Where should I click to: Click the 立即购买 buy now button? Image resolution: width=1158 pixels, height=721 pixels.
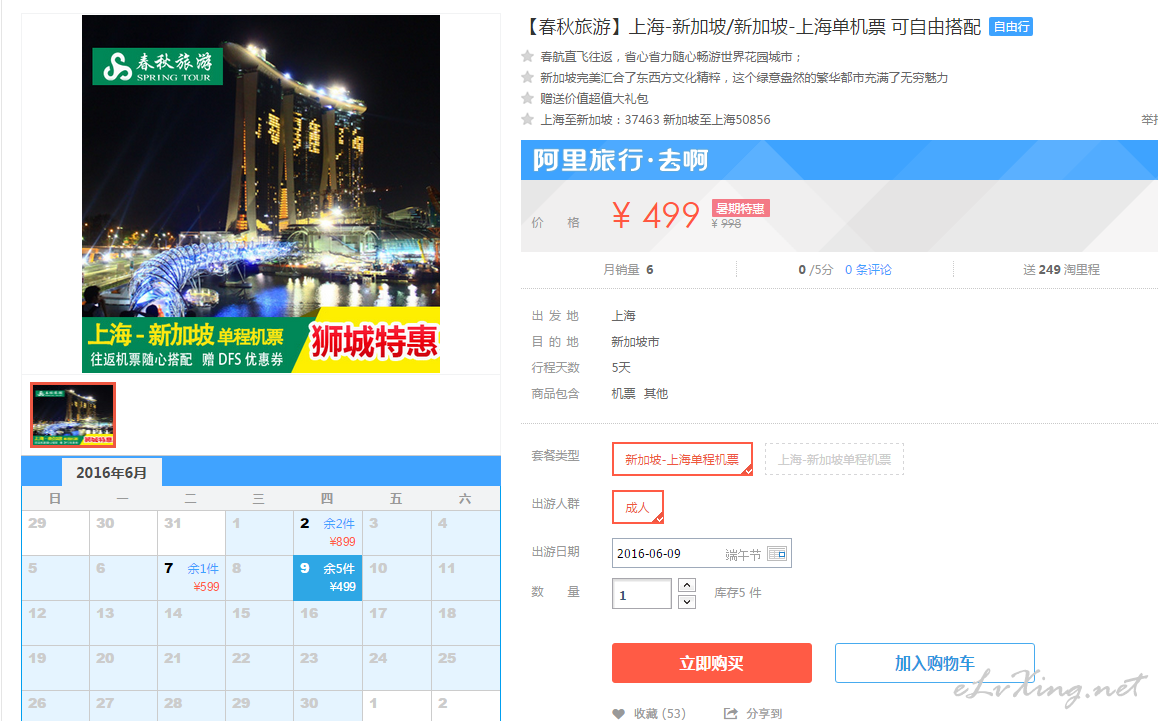711,663
